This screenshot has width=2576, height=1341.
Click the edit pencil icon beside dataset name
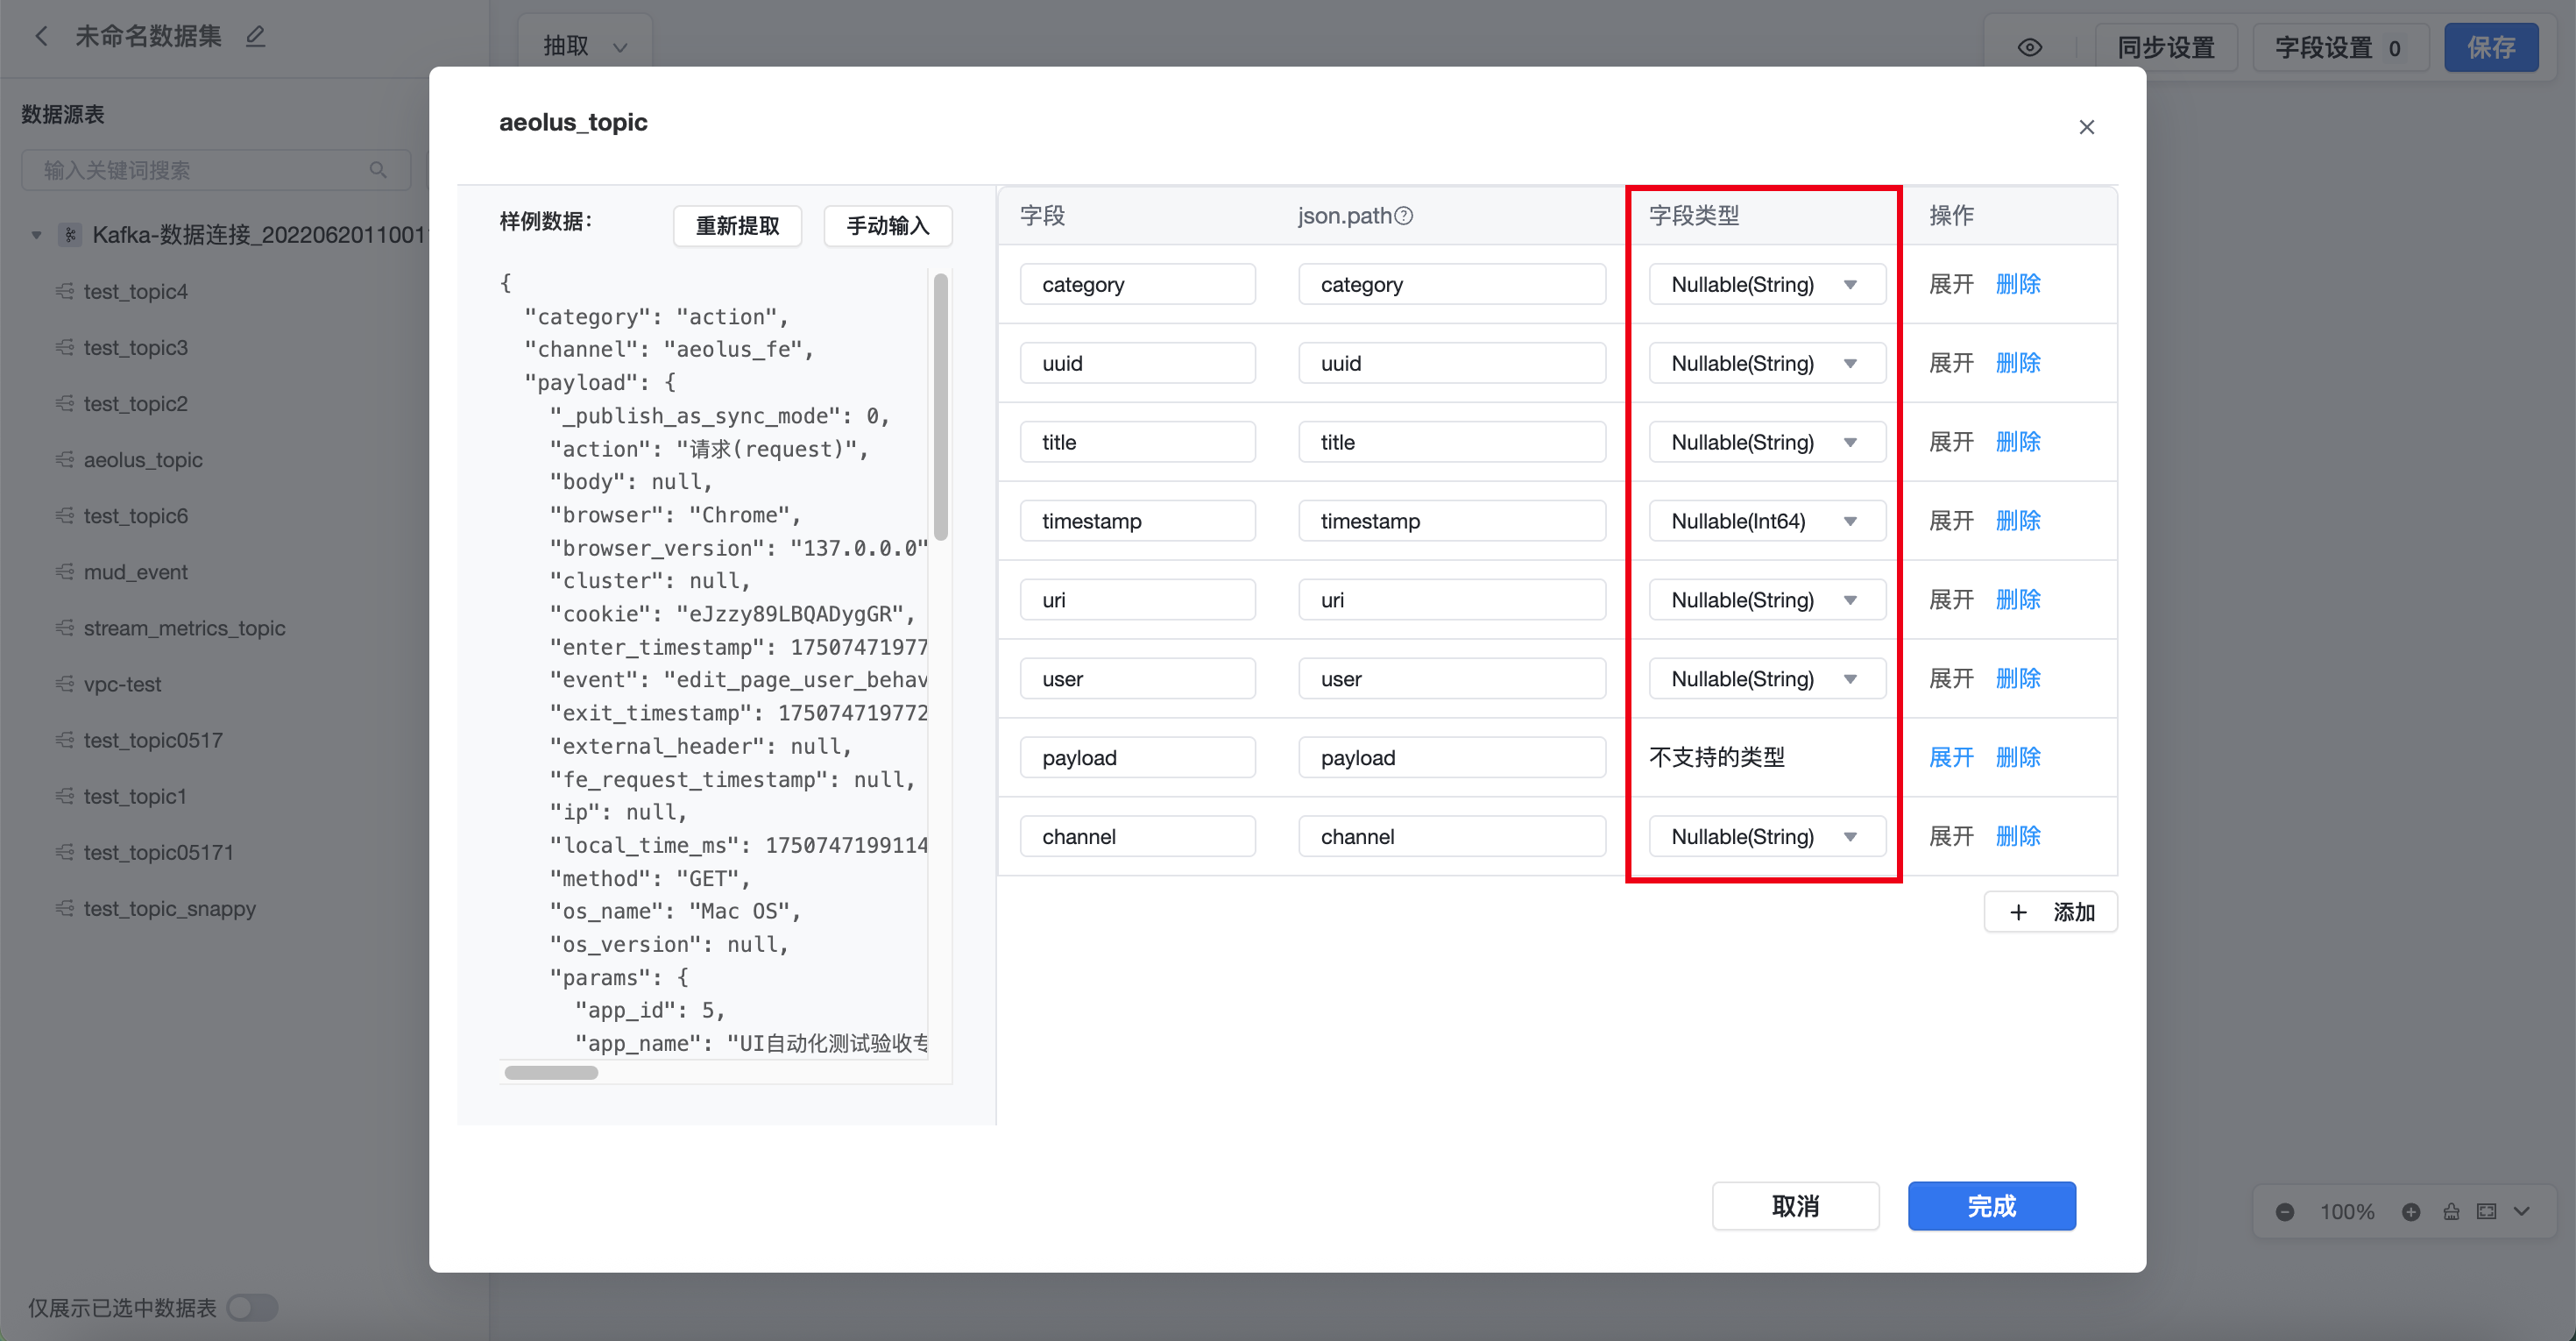point(256,37)
